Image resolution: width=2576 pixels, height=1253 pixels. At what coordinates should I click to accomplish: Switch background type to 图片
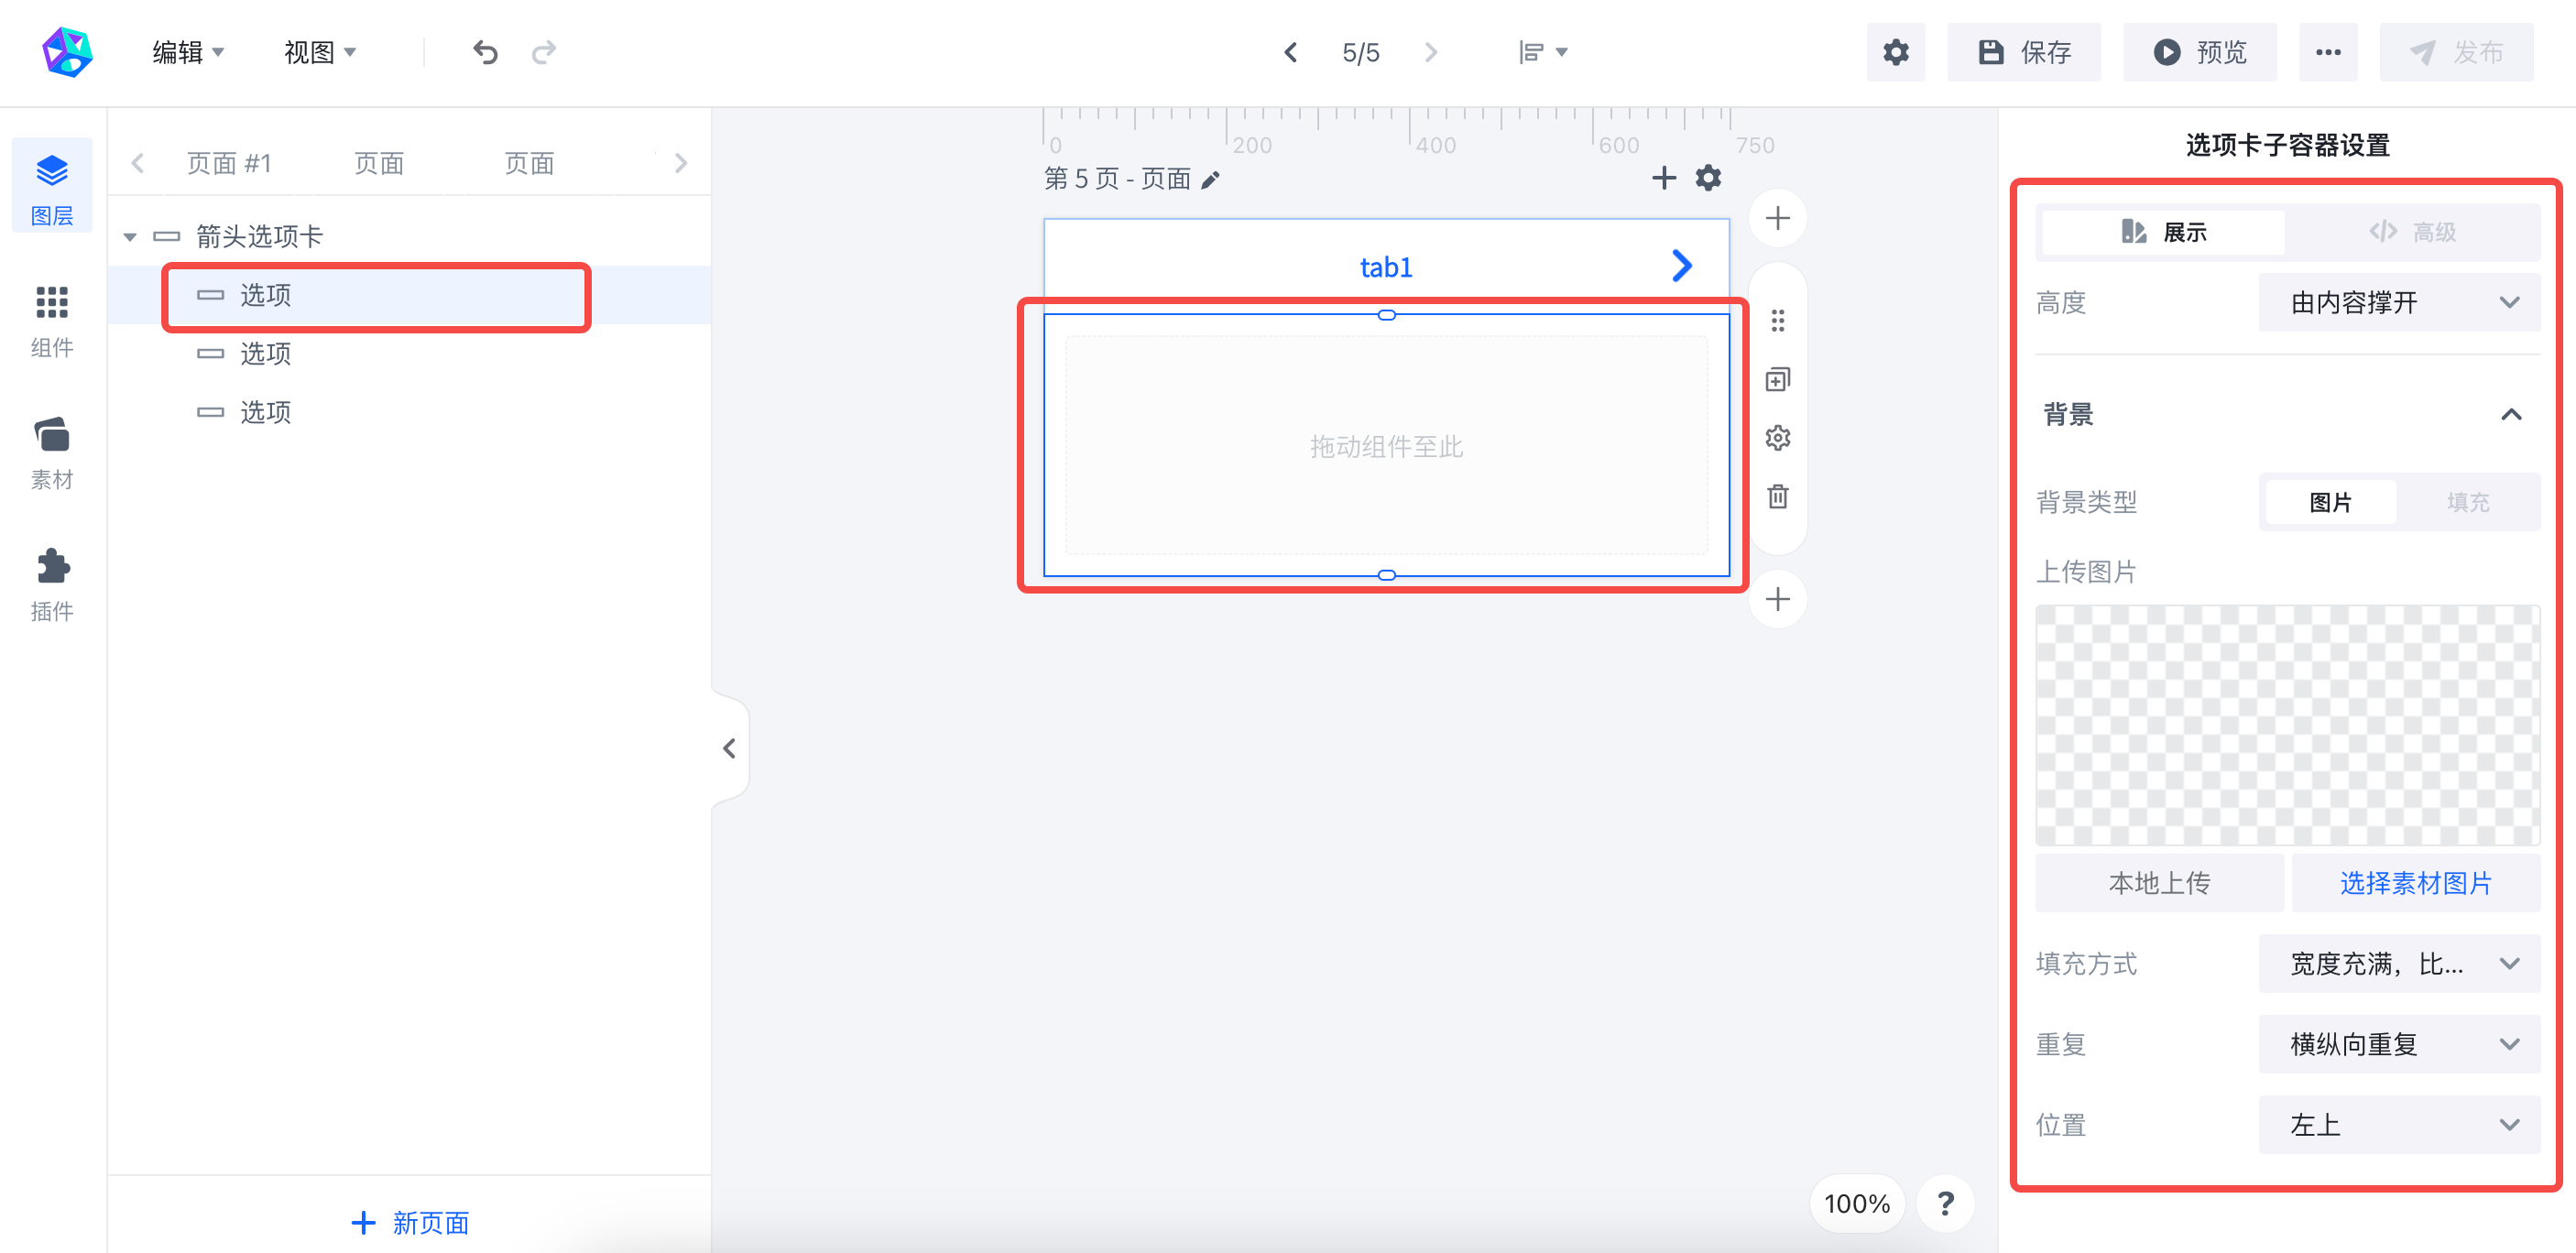[2330, 502]
